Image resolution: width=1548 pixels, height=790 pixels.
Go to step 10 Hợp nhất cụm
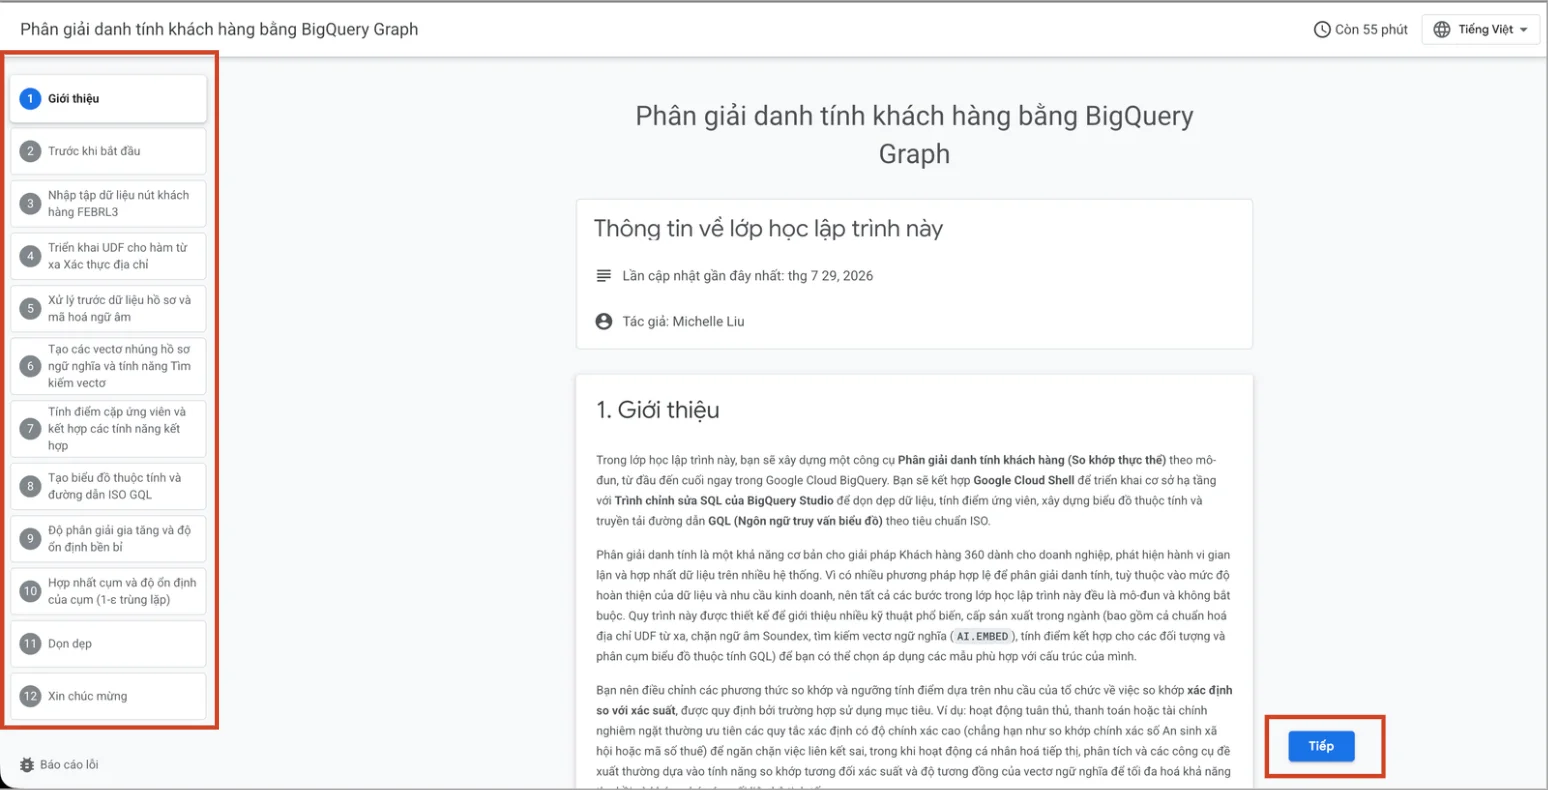(x=108, y=591)
